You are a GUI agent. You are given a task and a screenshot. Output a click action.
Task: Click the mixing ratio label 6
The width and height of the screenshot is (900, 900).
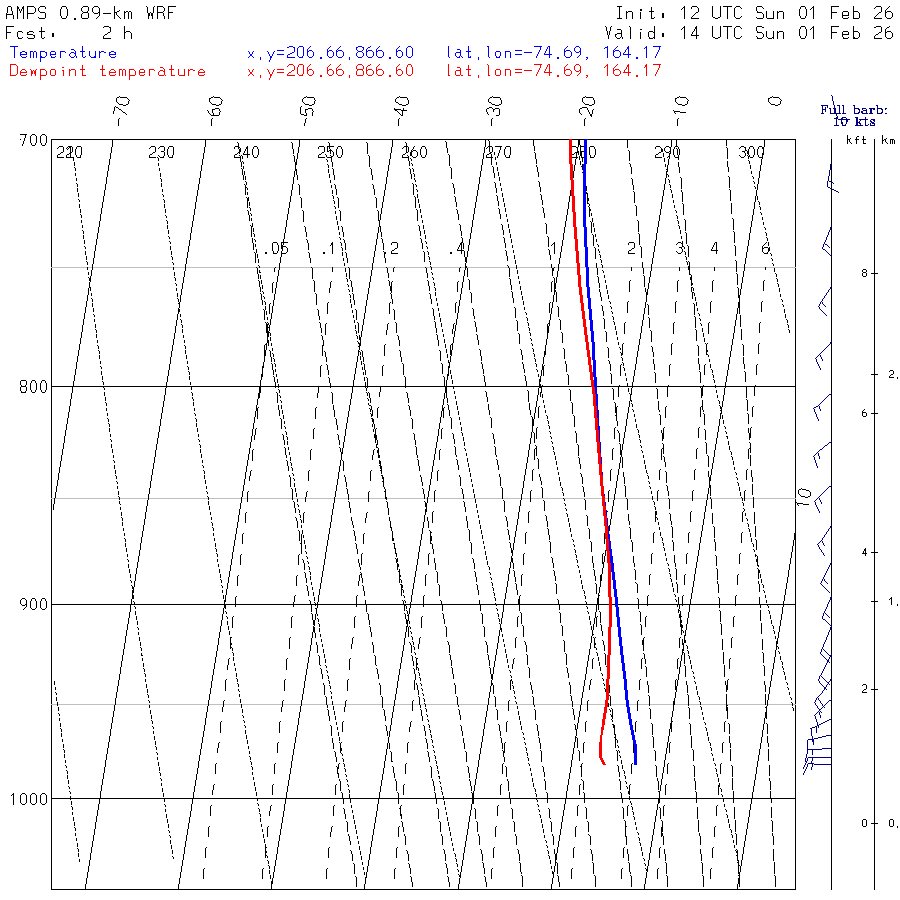pyautogui.click(x=765, y=249)
